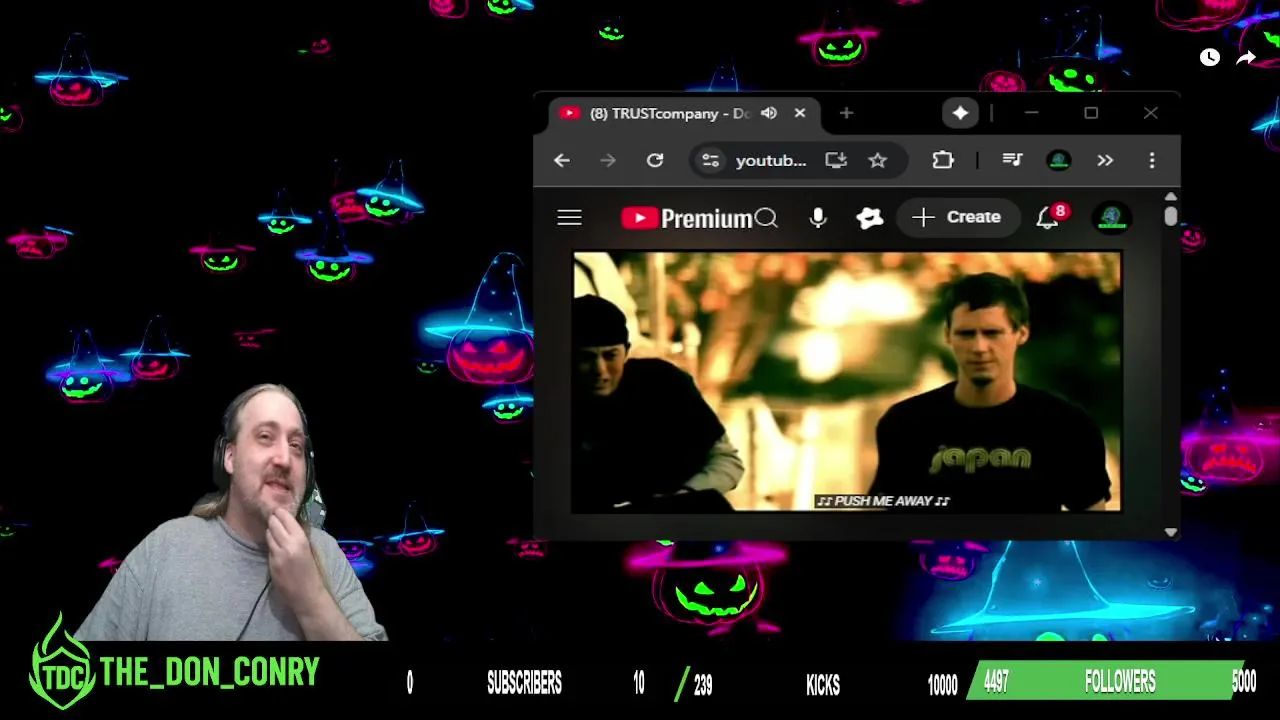
Task: Click the vertical scrollbar thumb
Action: click(x=1171, y=215)
